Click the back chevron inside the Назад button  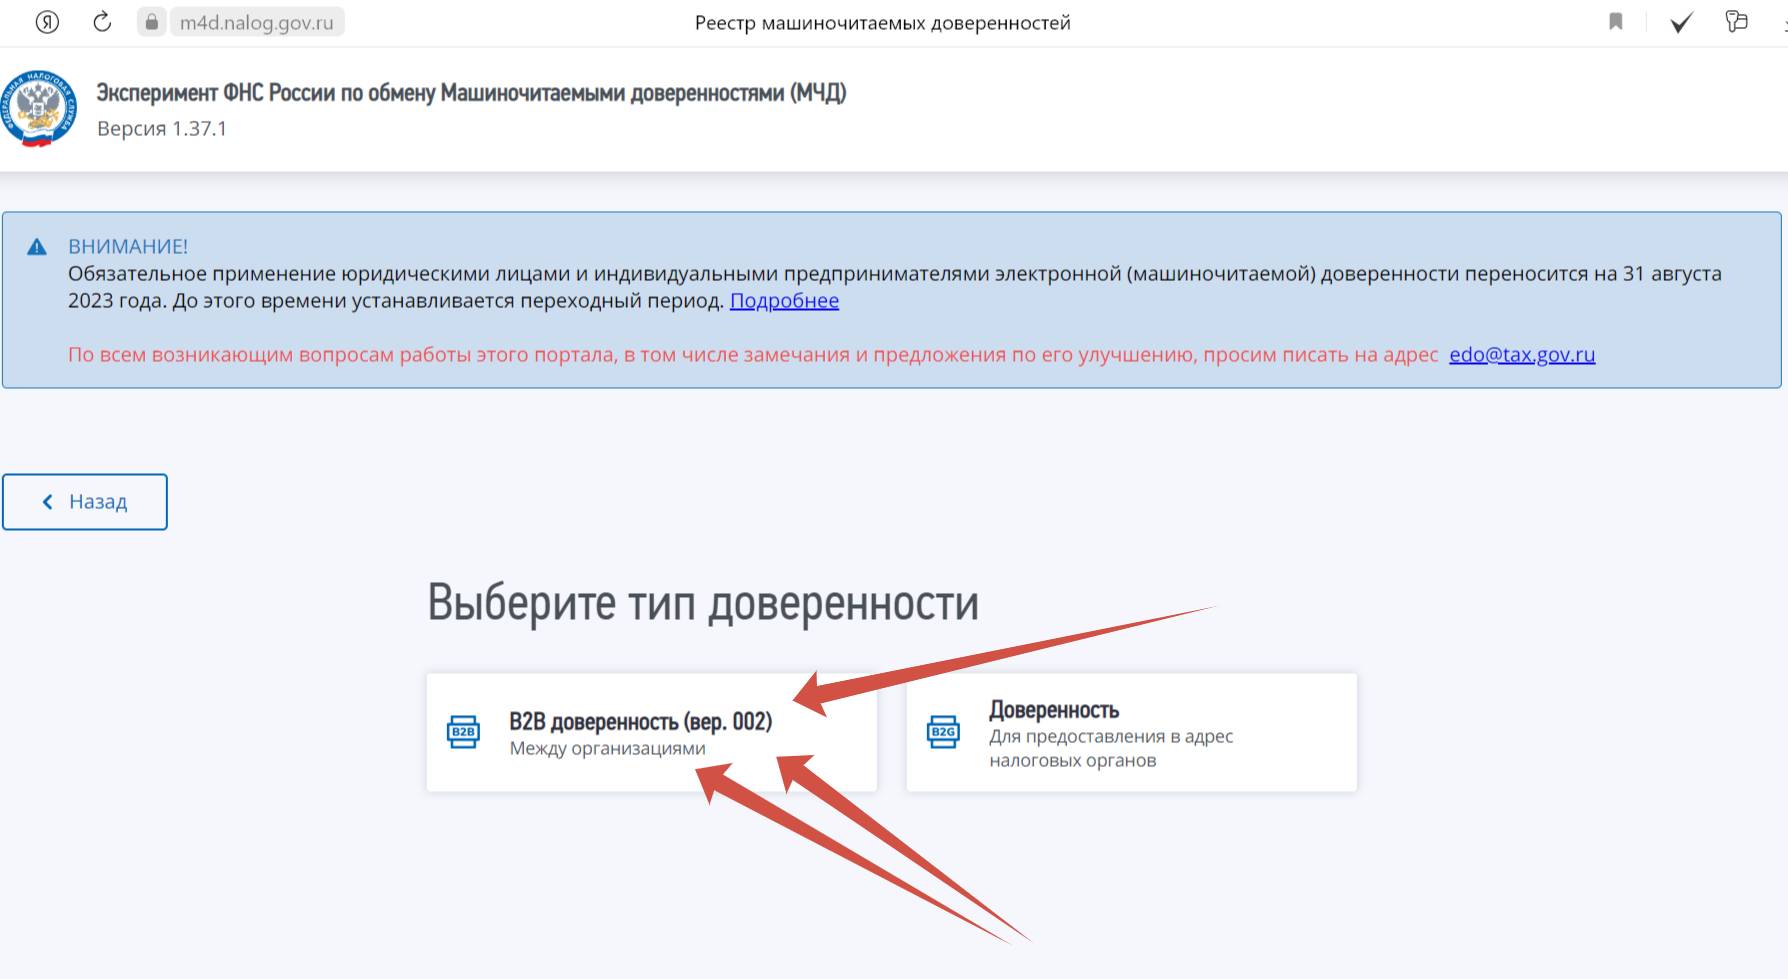pos(45,501)
